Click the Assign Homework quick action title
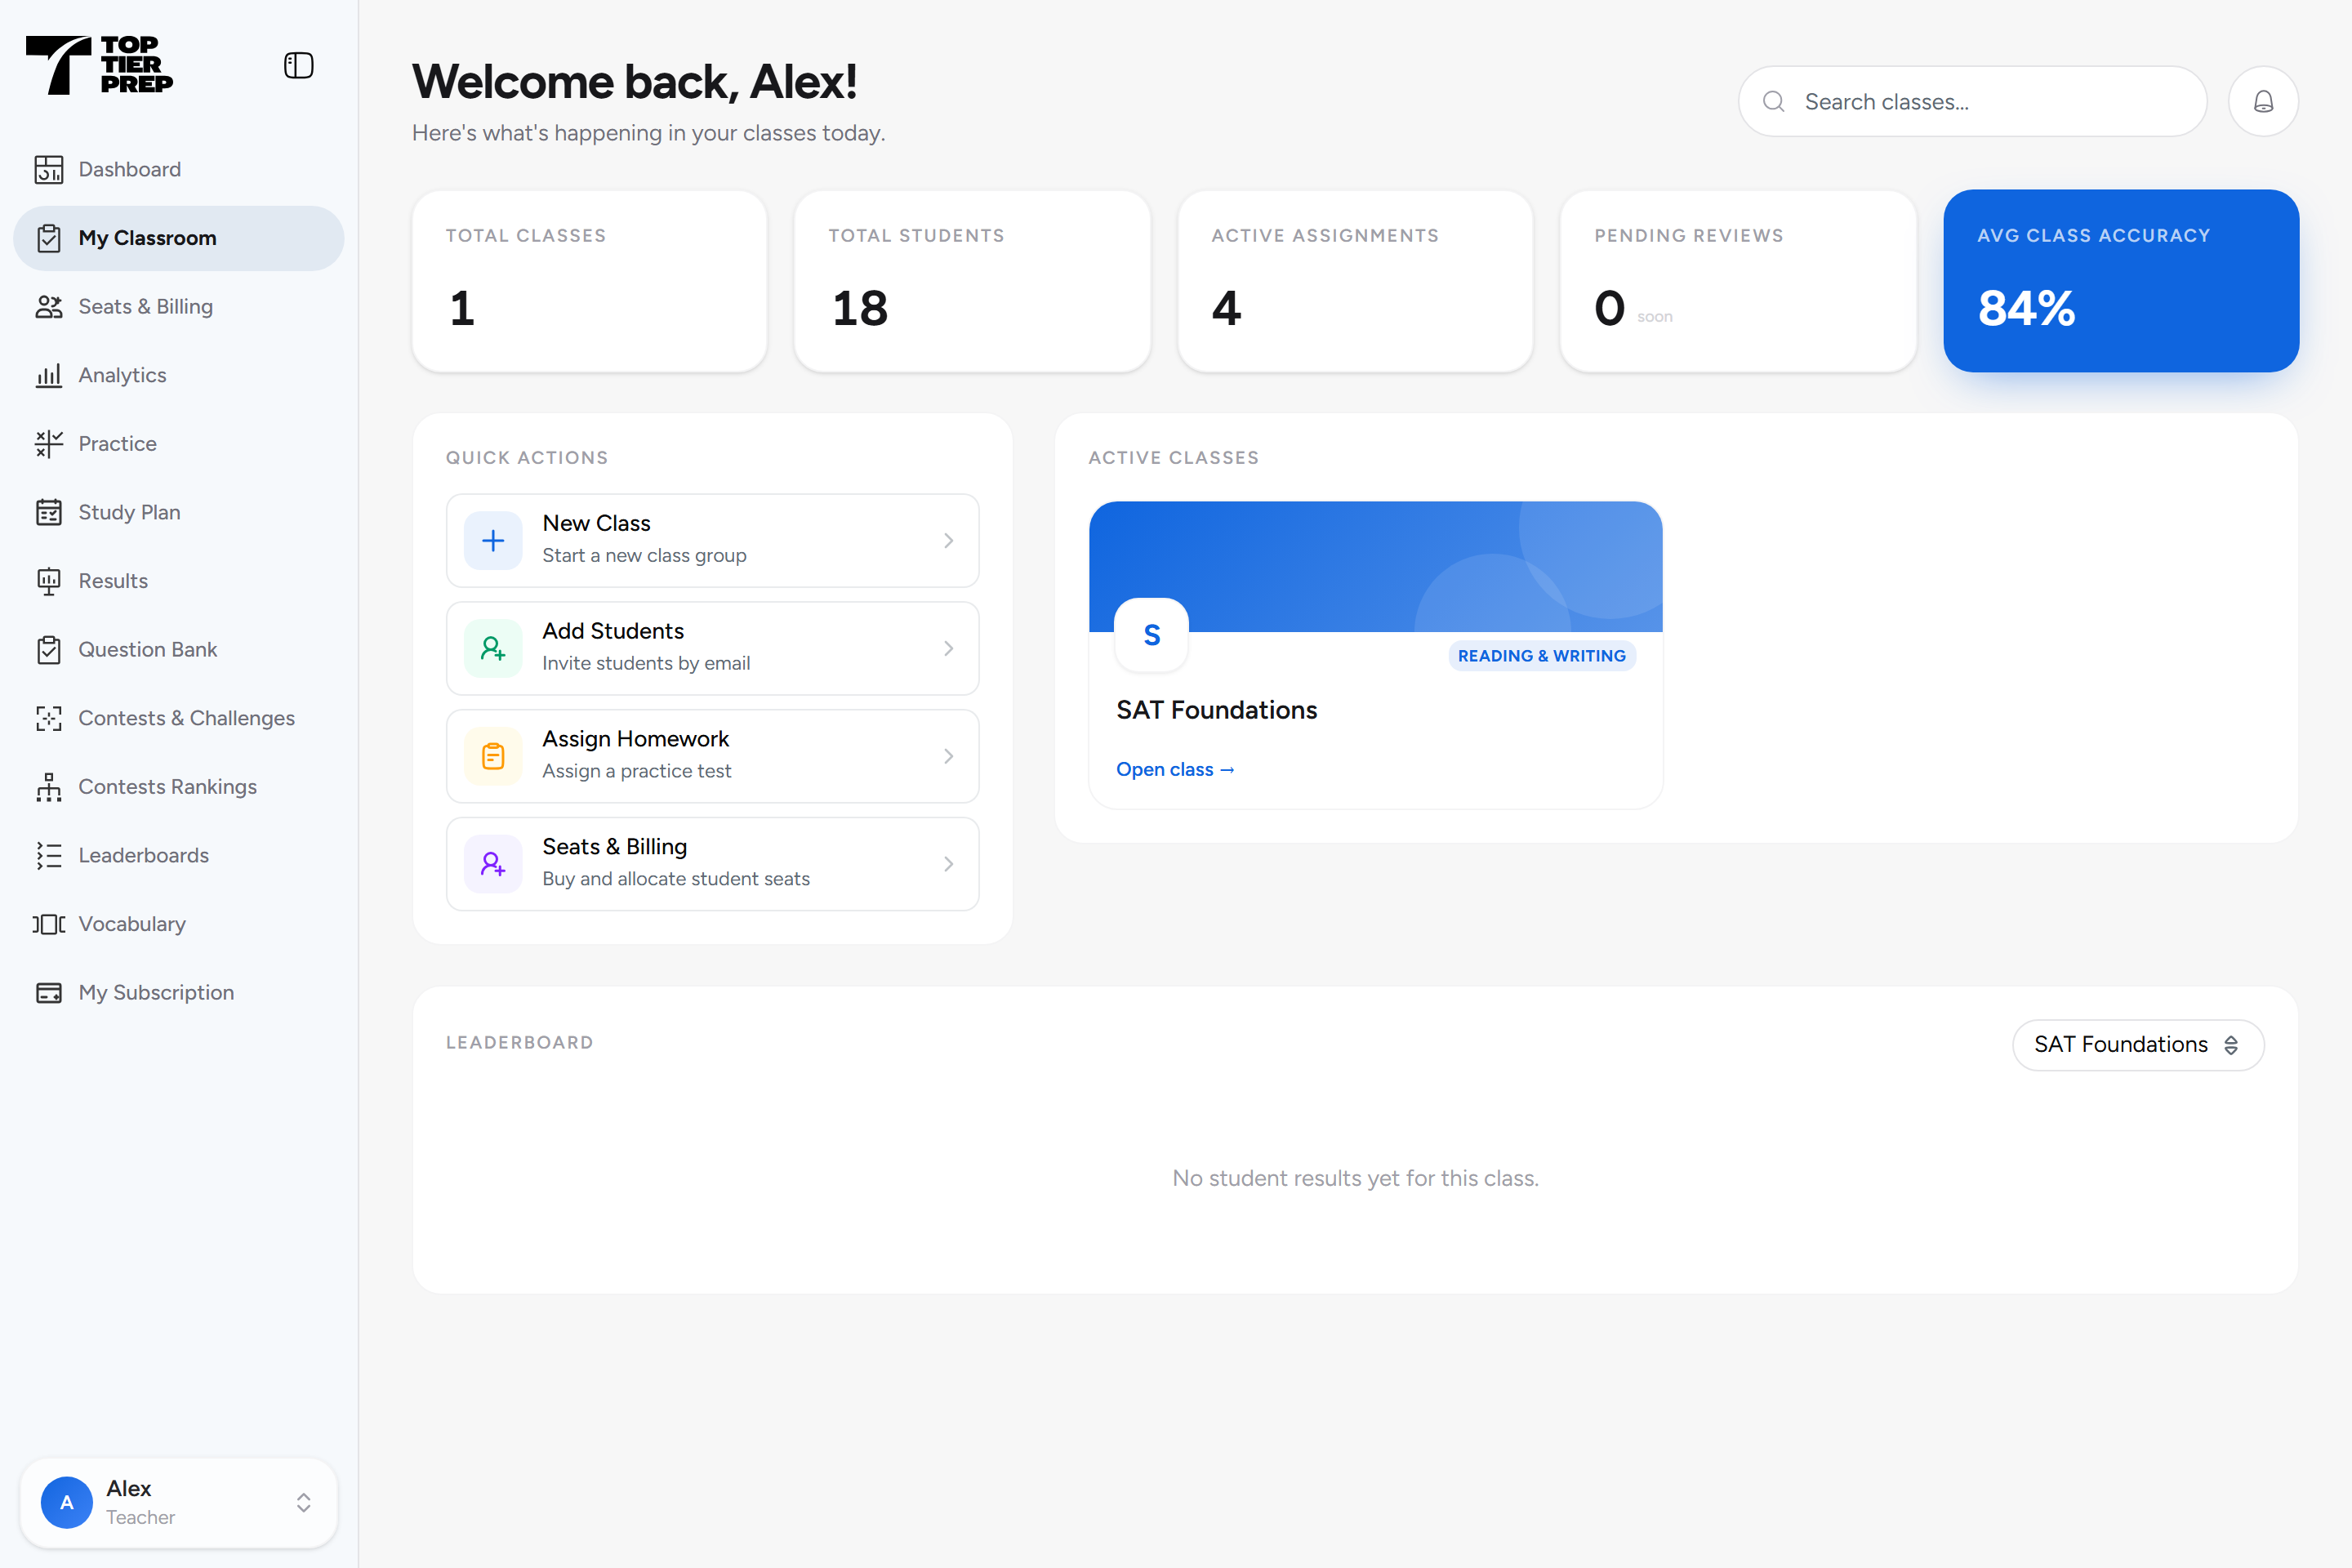 point(636,739)
